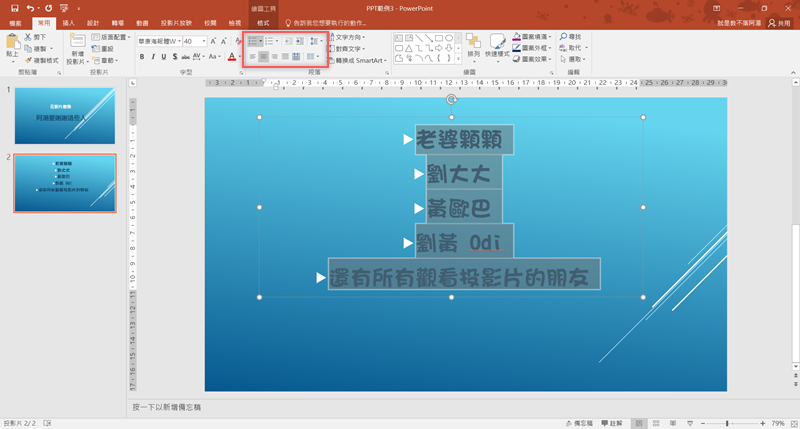Click the Arrange (排列) icon

click(x=472, y=45)
